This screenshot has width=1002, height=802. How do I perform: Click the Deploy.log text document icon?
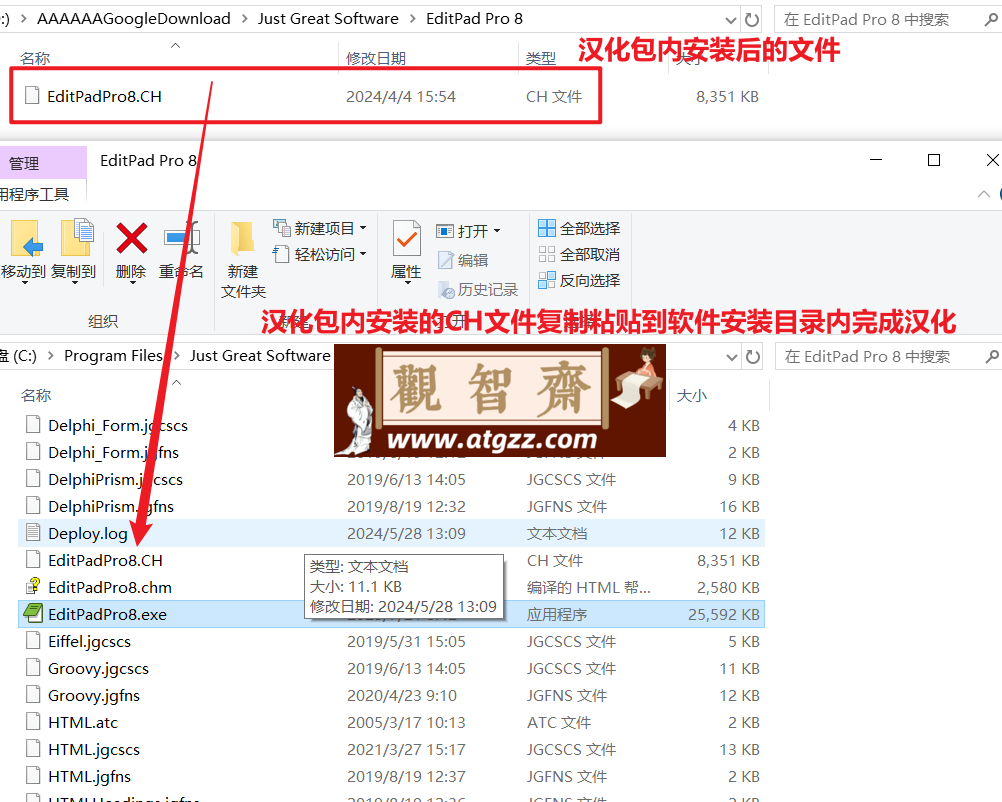(x=33, y=532)
